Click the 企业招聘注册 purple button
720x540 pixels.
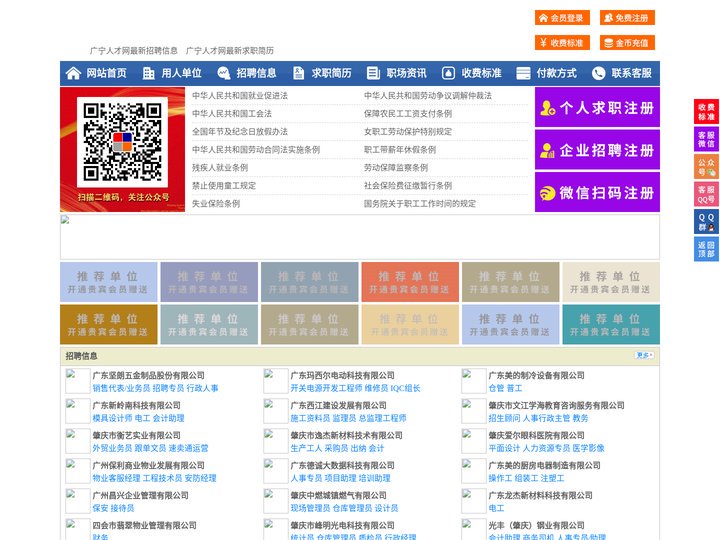pos(597,150)
